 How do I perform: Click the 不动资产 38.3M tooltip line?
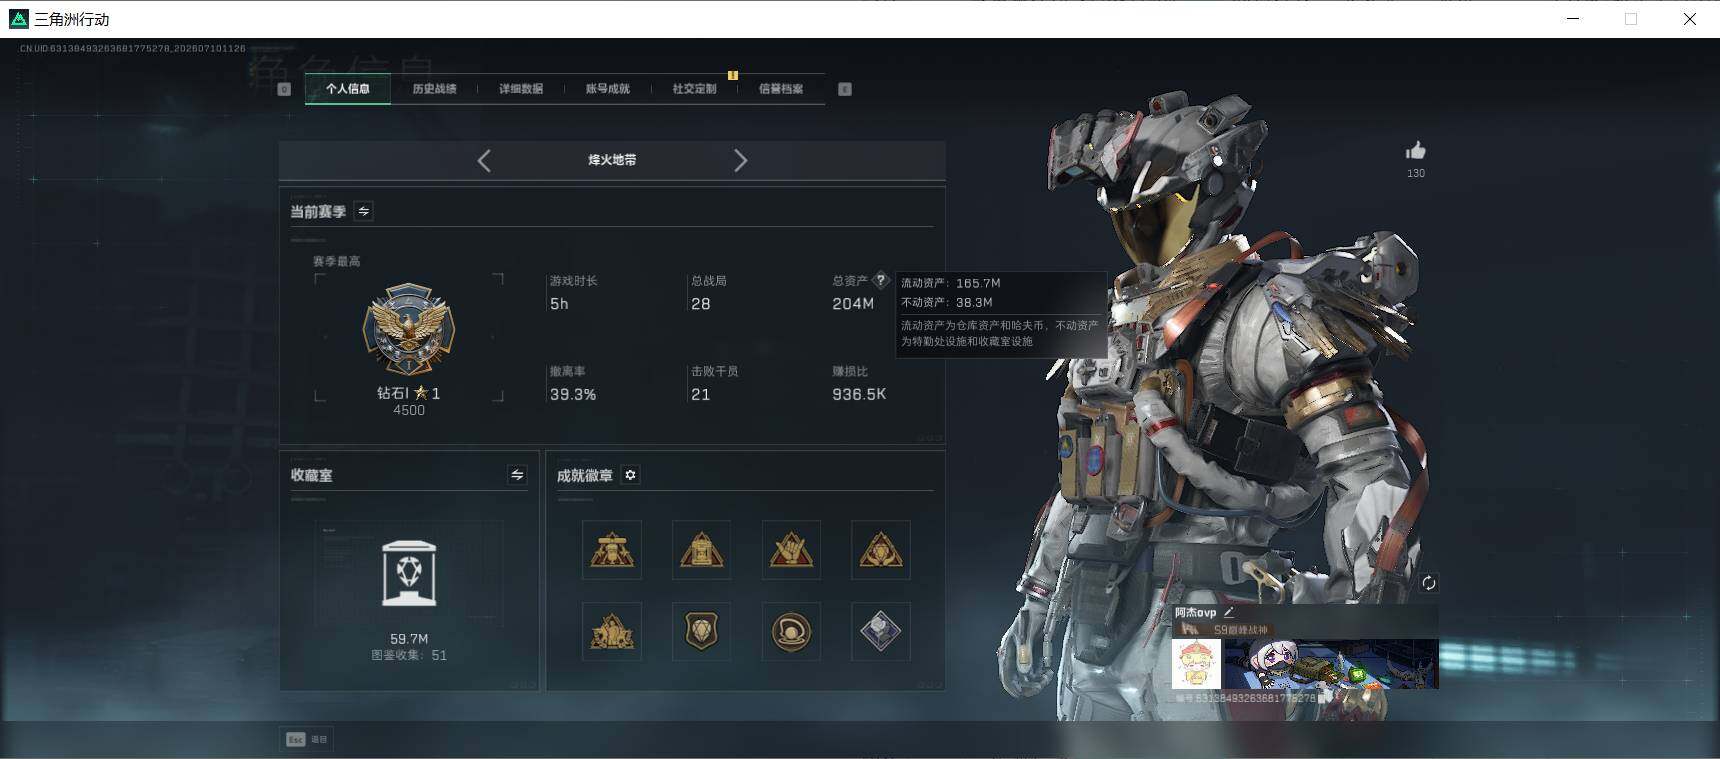[x=947, y=302]
